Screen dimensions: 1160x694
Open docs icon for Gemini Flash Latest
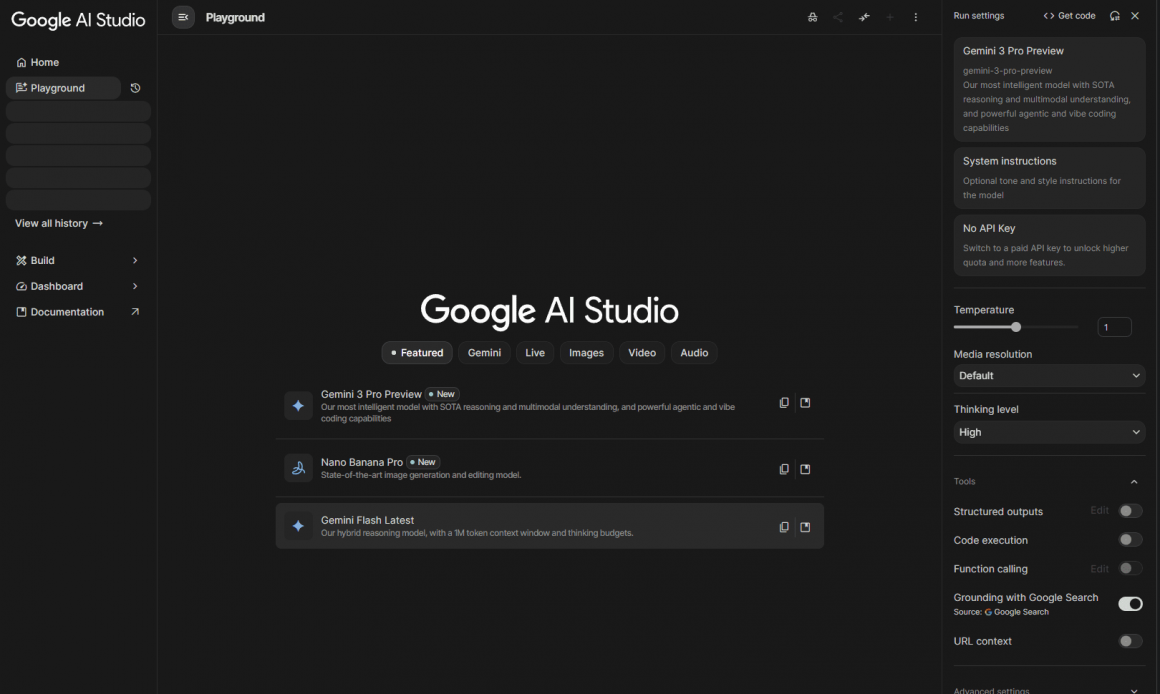coord(805,527)
